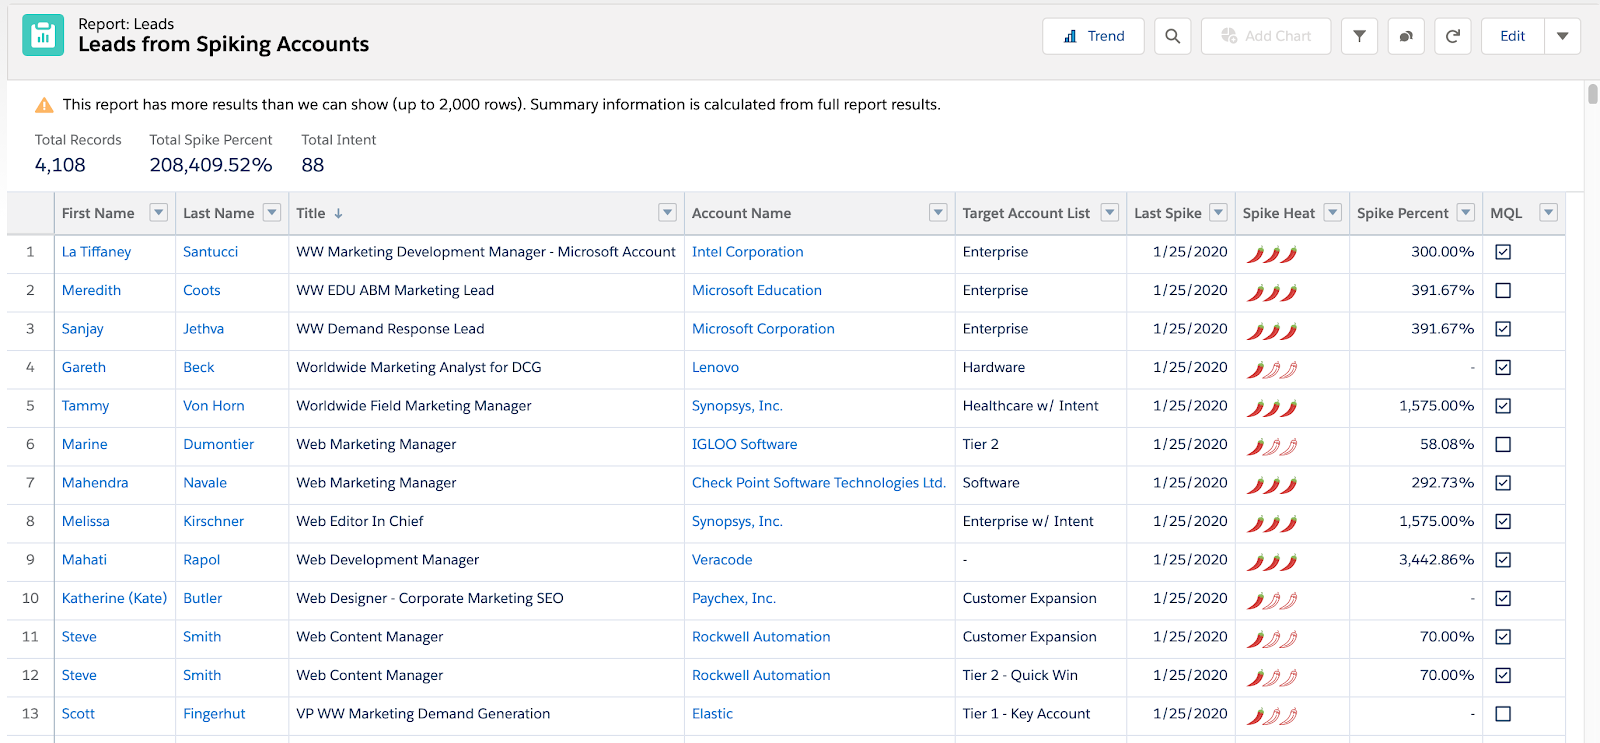Open Dumontier last name link
Image resolution: width=1600 pixels, height=743 pixels.
(x=218, y=444)
